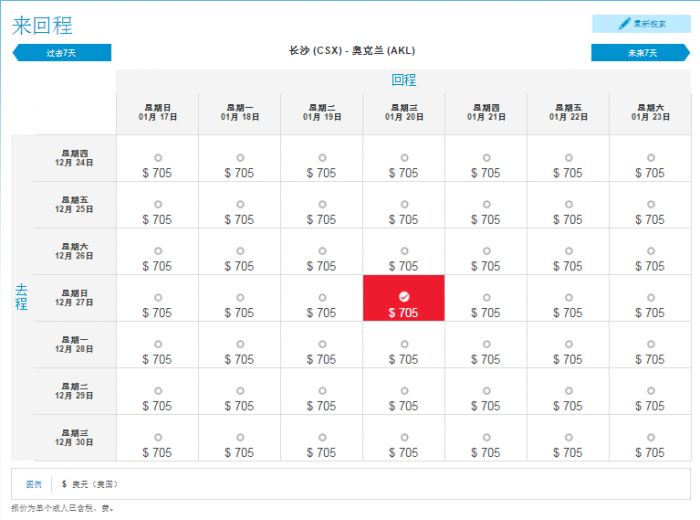
Task: Go to next 7 days (未来7天)
Action: [641, 53]
